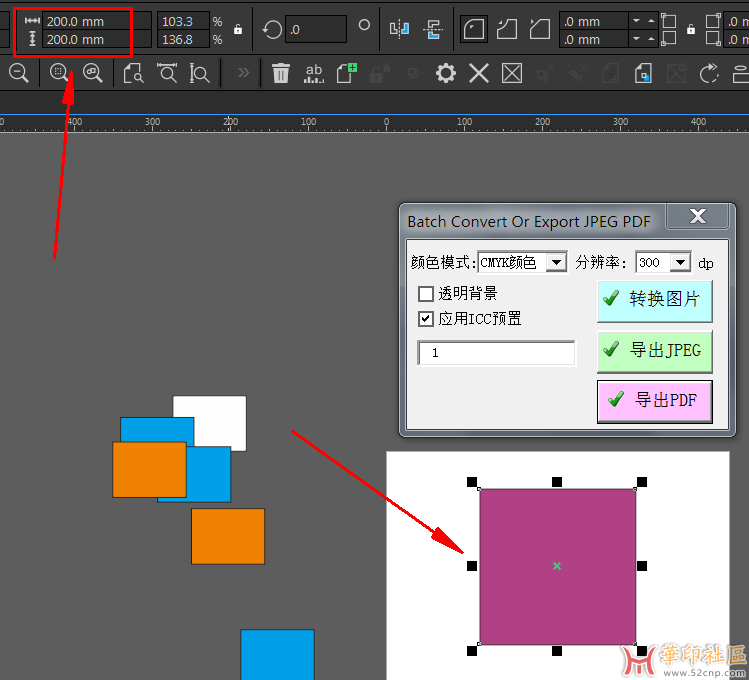Select the round corner style
This screenshot has width=749, height=680.
473,29
